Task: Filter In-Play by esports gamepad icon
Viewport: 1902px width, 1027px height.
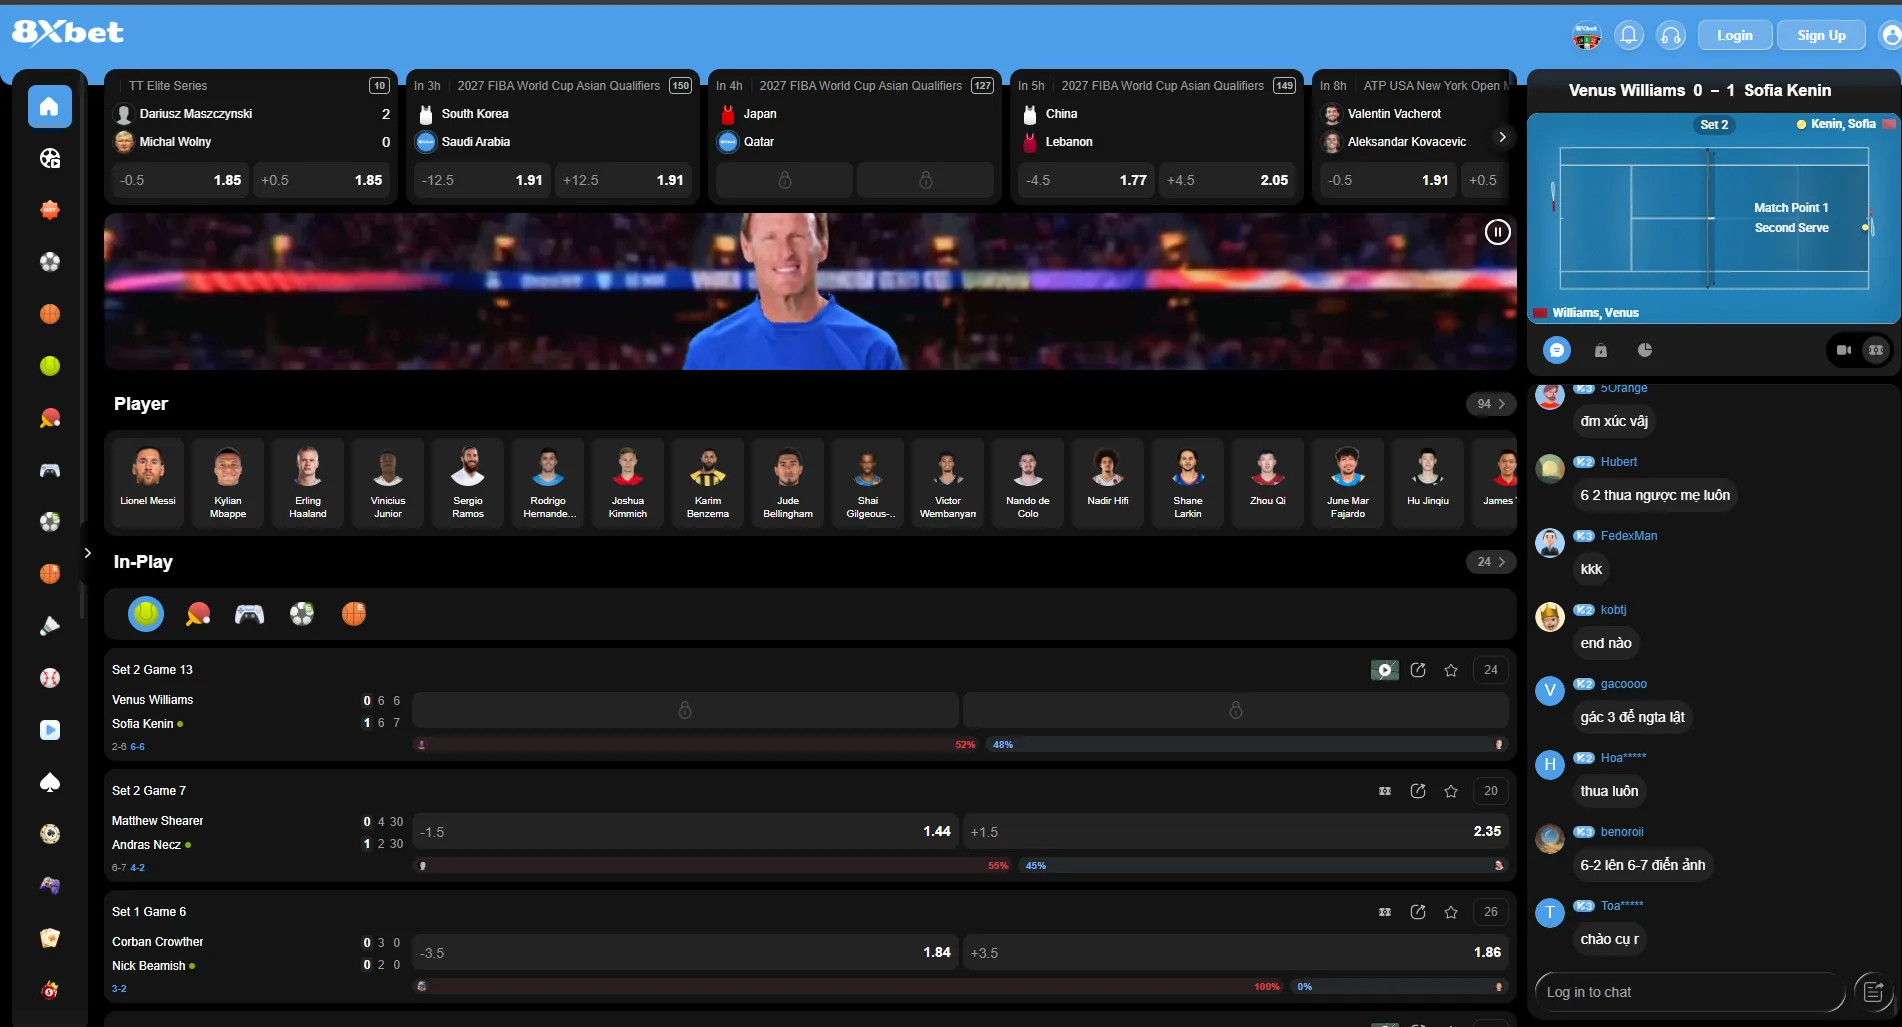Action: pyautogui.click(x=250, y=613)
